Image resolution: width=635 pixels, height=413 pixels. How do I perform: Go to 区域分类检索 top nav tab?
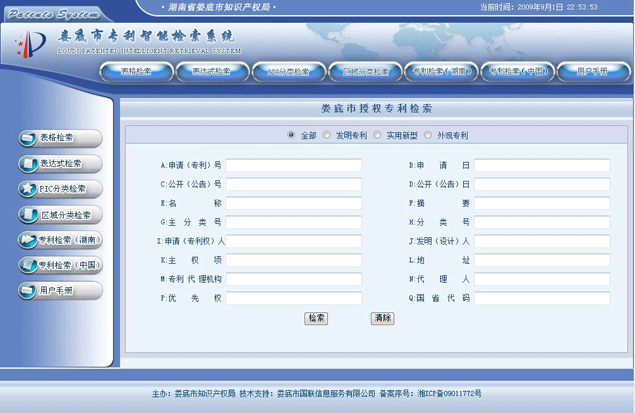point(365,72)
